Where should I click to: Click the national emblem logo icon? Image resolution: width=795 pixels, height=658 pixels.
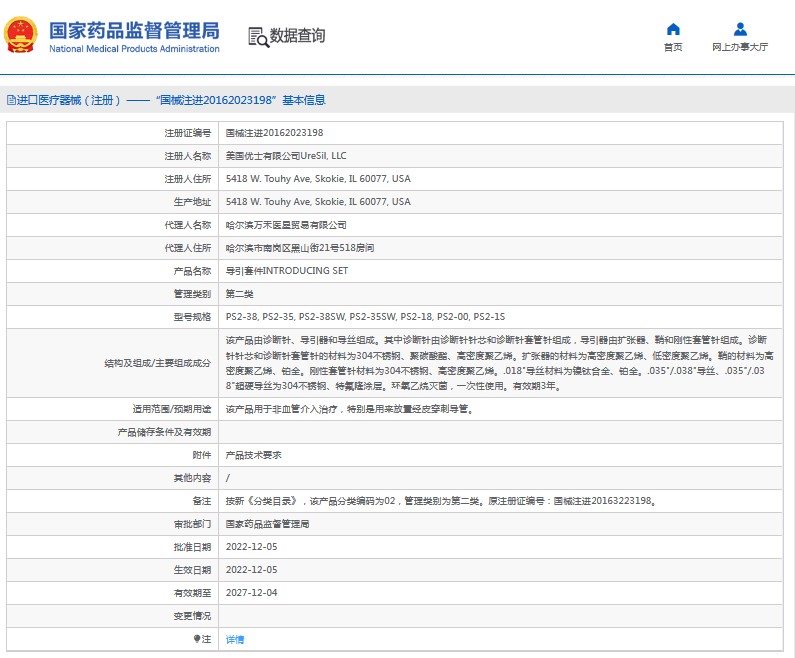tap(21, 35)
